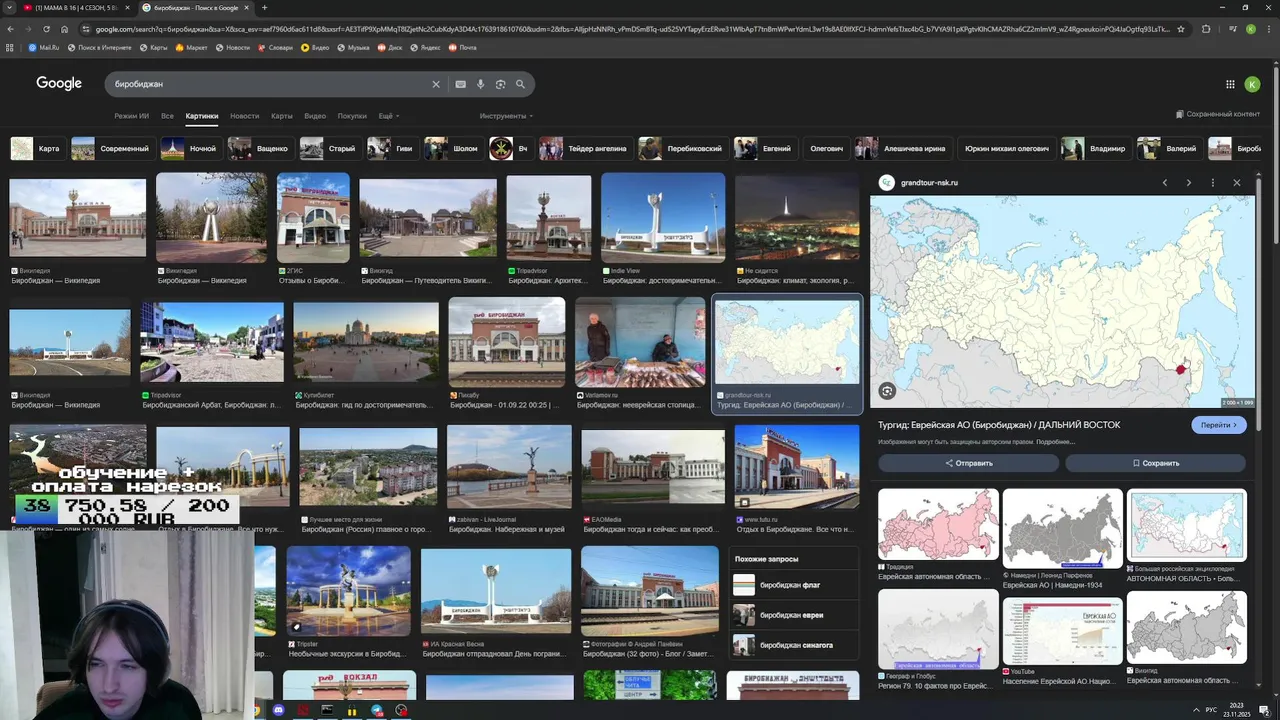1280x720 pixels.
Task: Switch to the Все results tab
Action: 167,116
